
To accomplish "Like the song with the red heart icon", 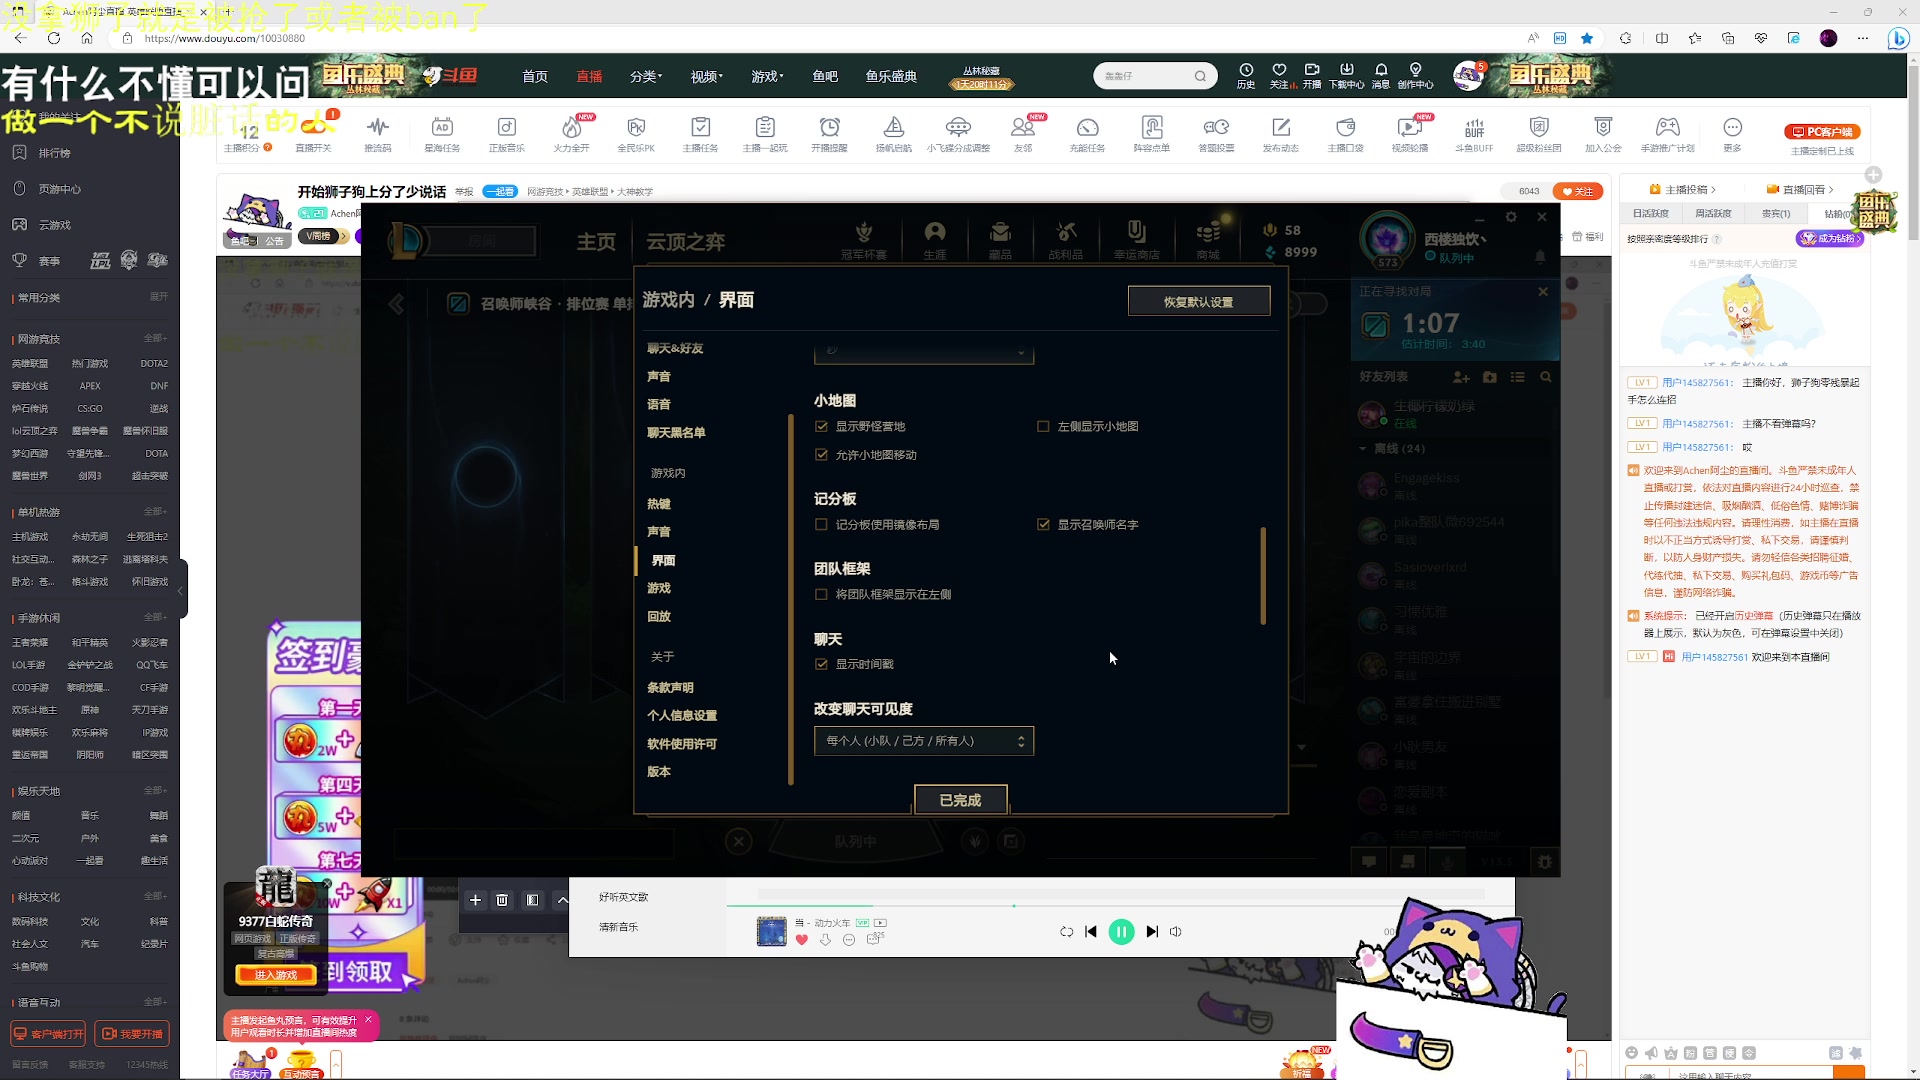I will click(x=801, y=940).
